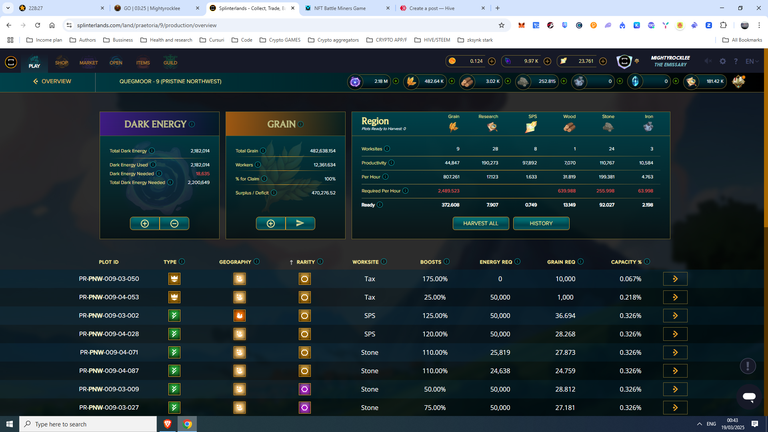Click CAPACITY % column info icon
Screen dimensions: 768x432
point(647,262)
